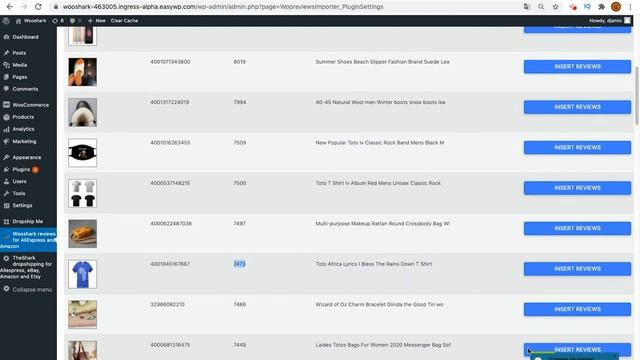Image resolution: width=640 pixels, height=360 pixels.
Task: Open the browser zoom magnifier icon
Action: [541, 7]
